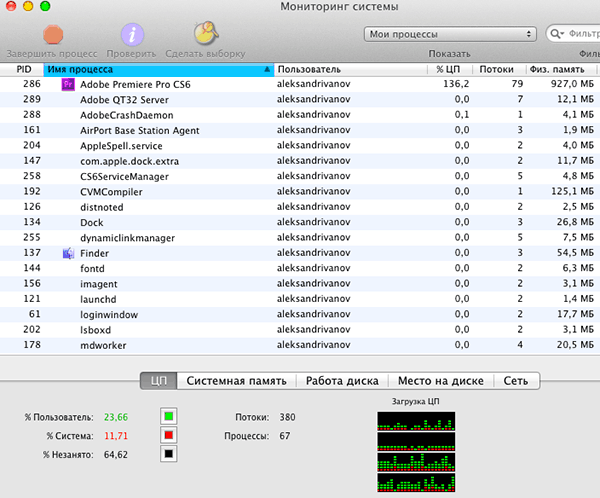Select the mdworker process
Screen dimensions: 600x498
coord(103,345)
